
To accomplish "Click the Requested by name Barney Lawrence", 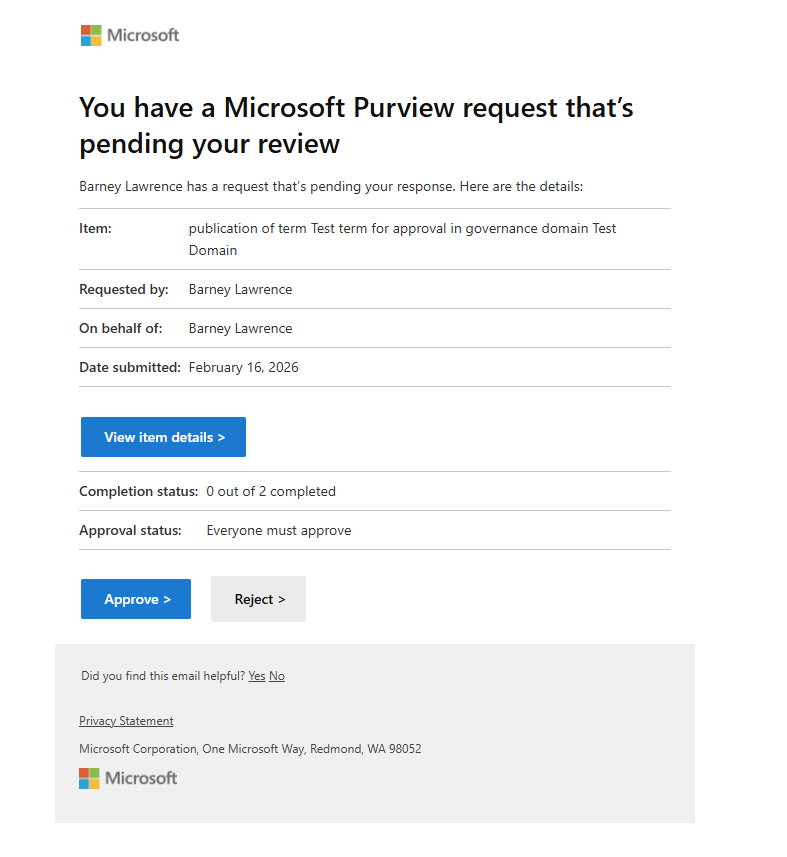I will [x=240, y=289].
